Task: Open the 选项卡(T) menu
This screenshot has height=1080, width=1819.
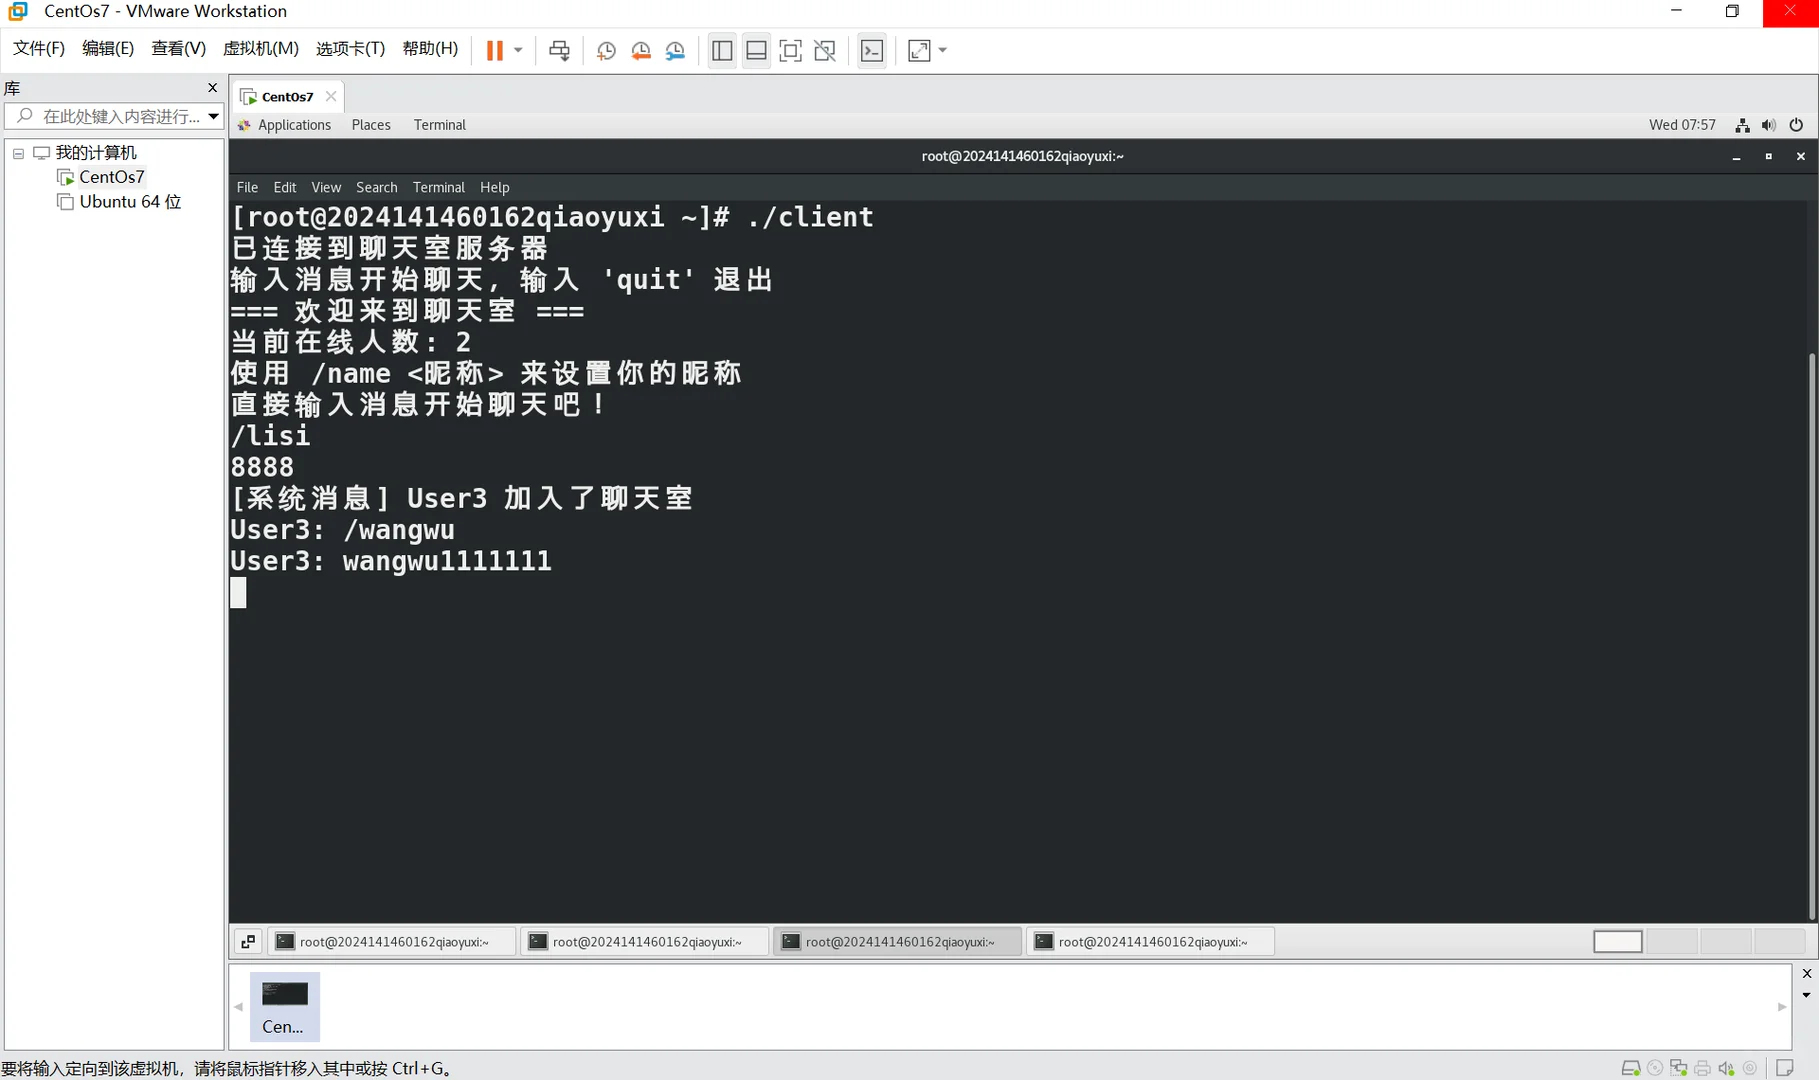Action: (350, 49)
